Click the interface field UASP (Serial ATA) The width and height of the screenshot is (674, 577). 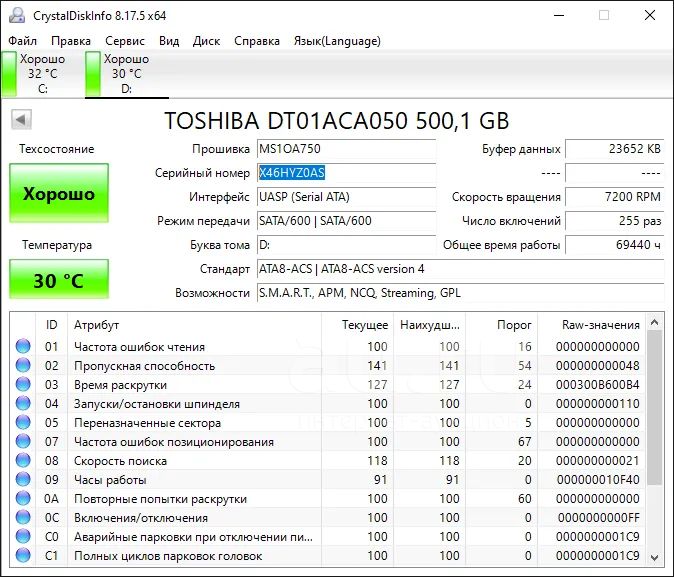pyautogui.click(x=346, y=197)
